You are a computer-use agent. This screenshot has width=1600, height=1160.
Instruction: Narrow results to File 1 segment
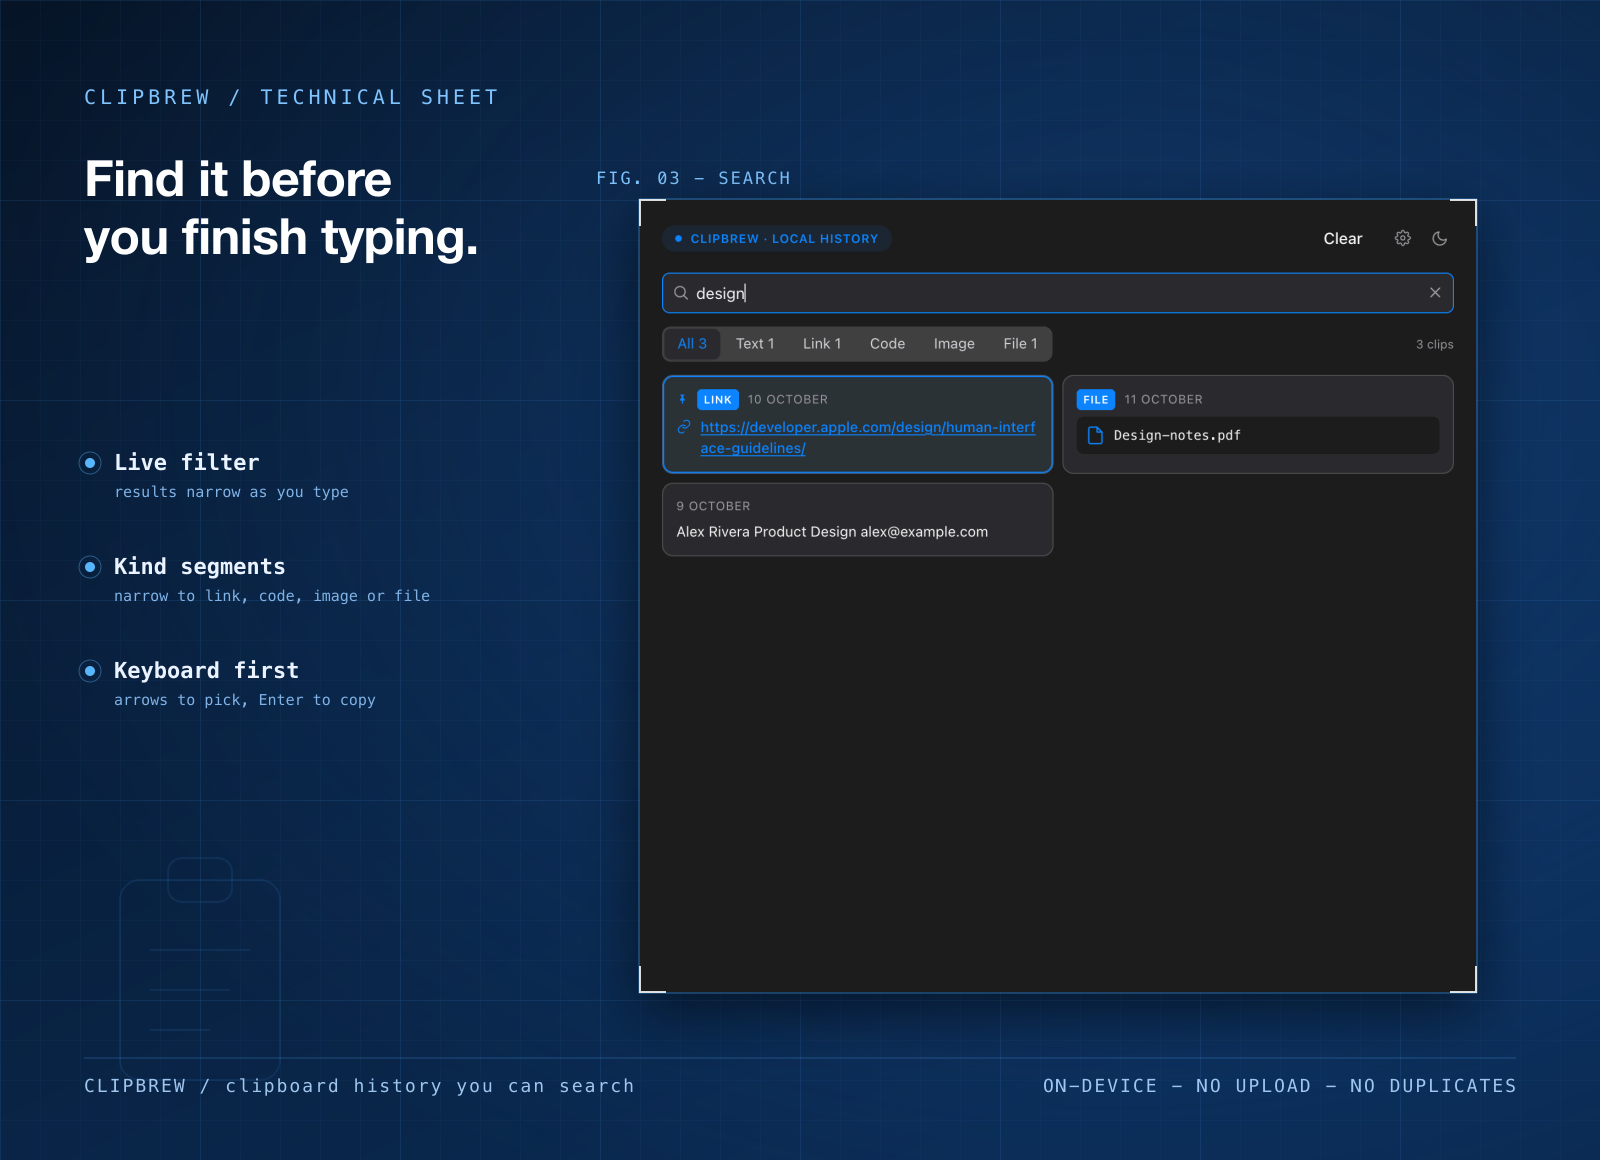click(1020, 344)
